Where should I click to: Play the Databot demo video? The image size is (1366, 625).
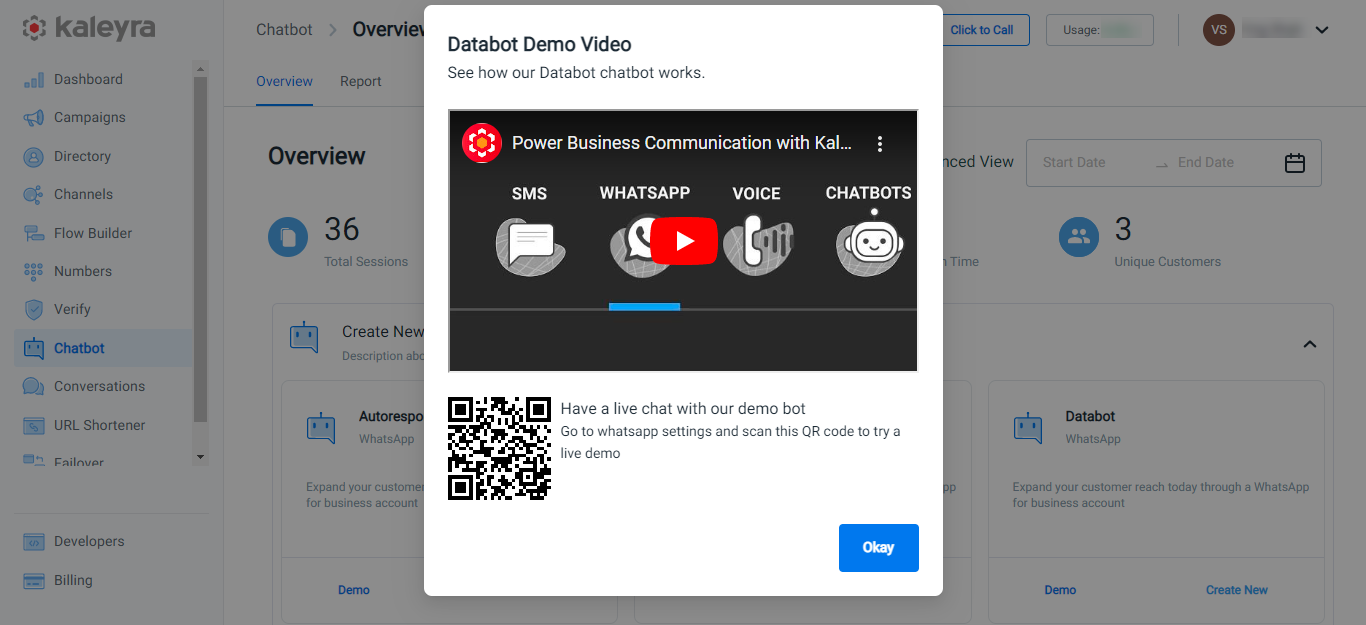(684, 241)
